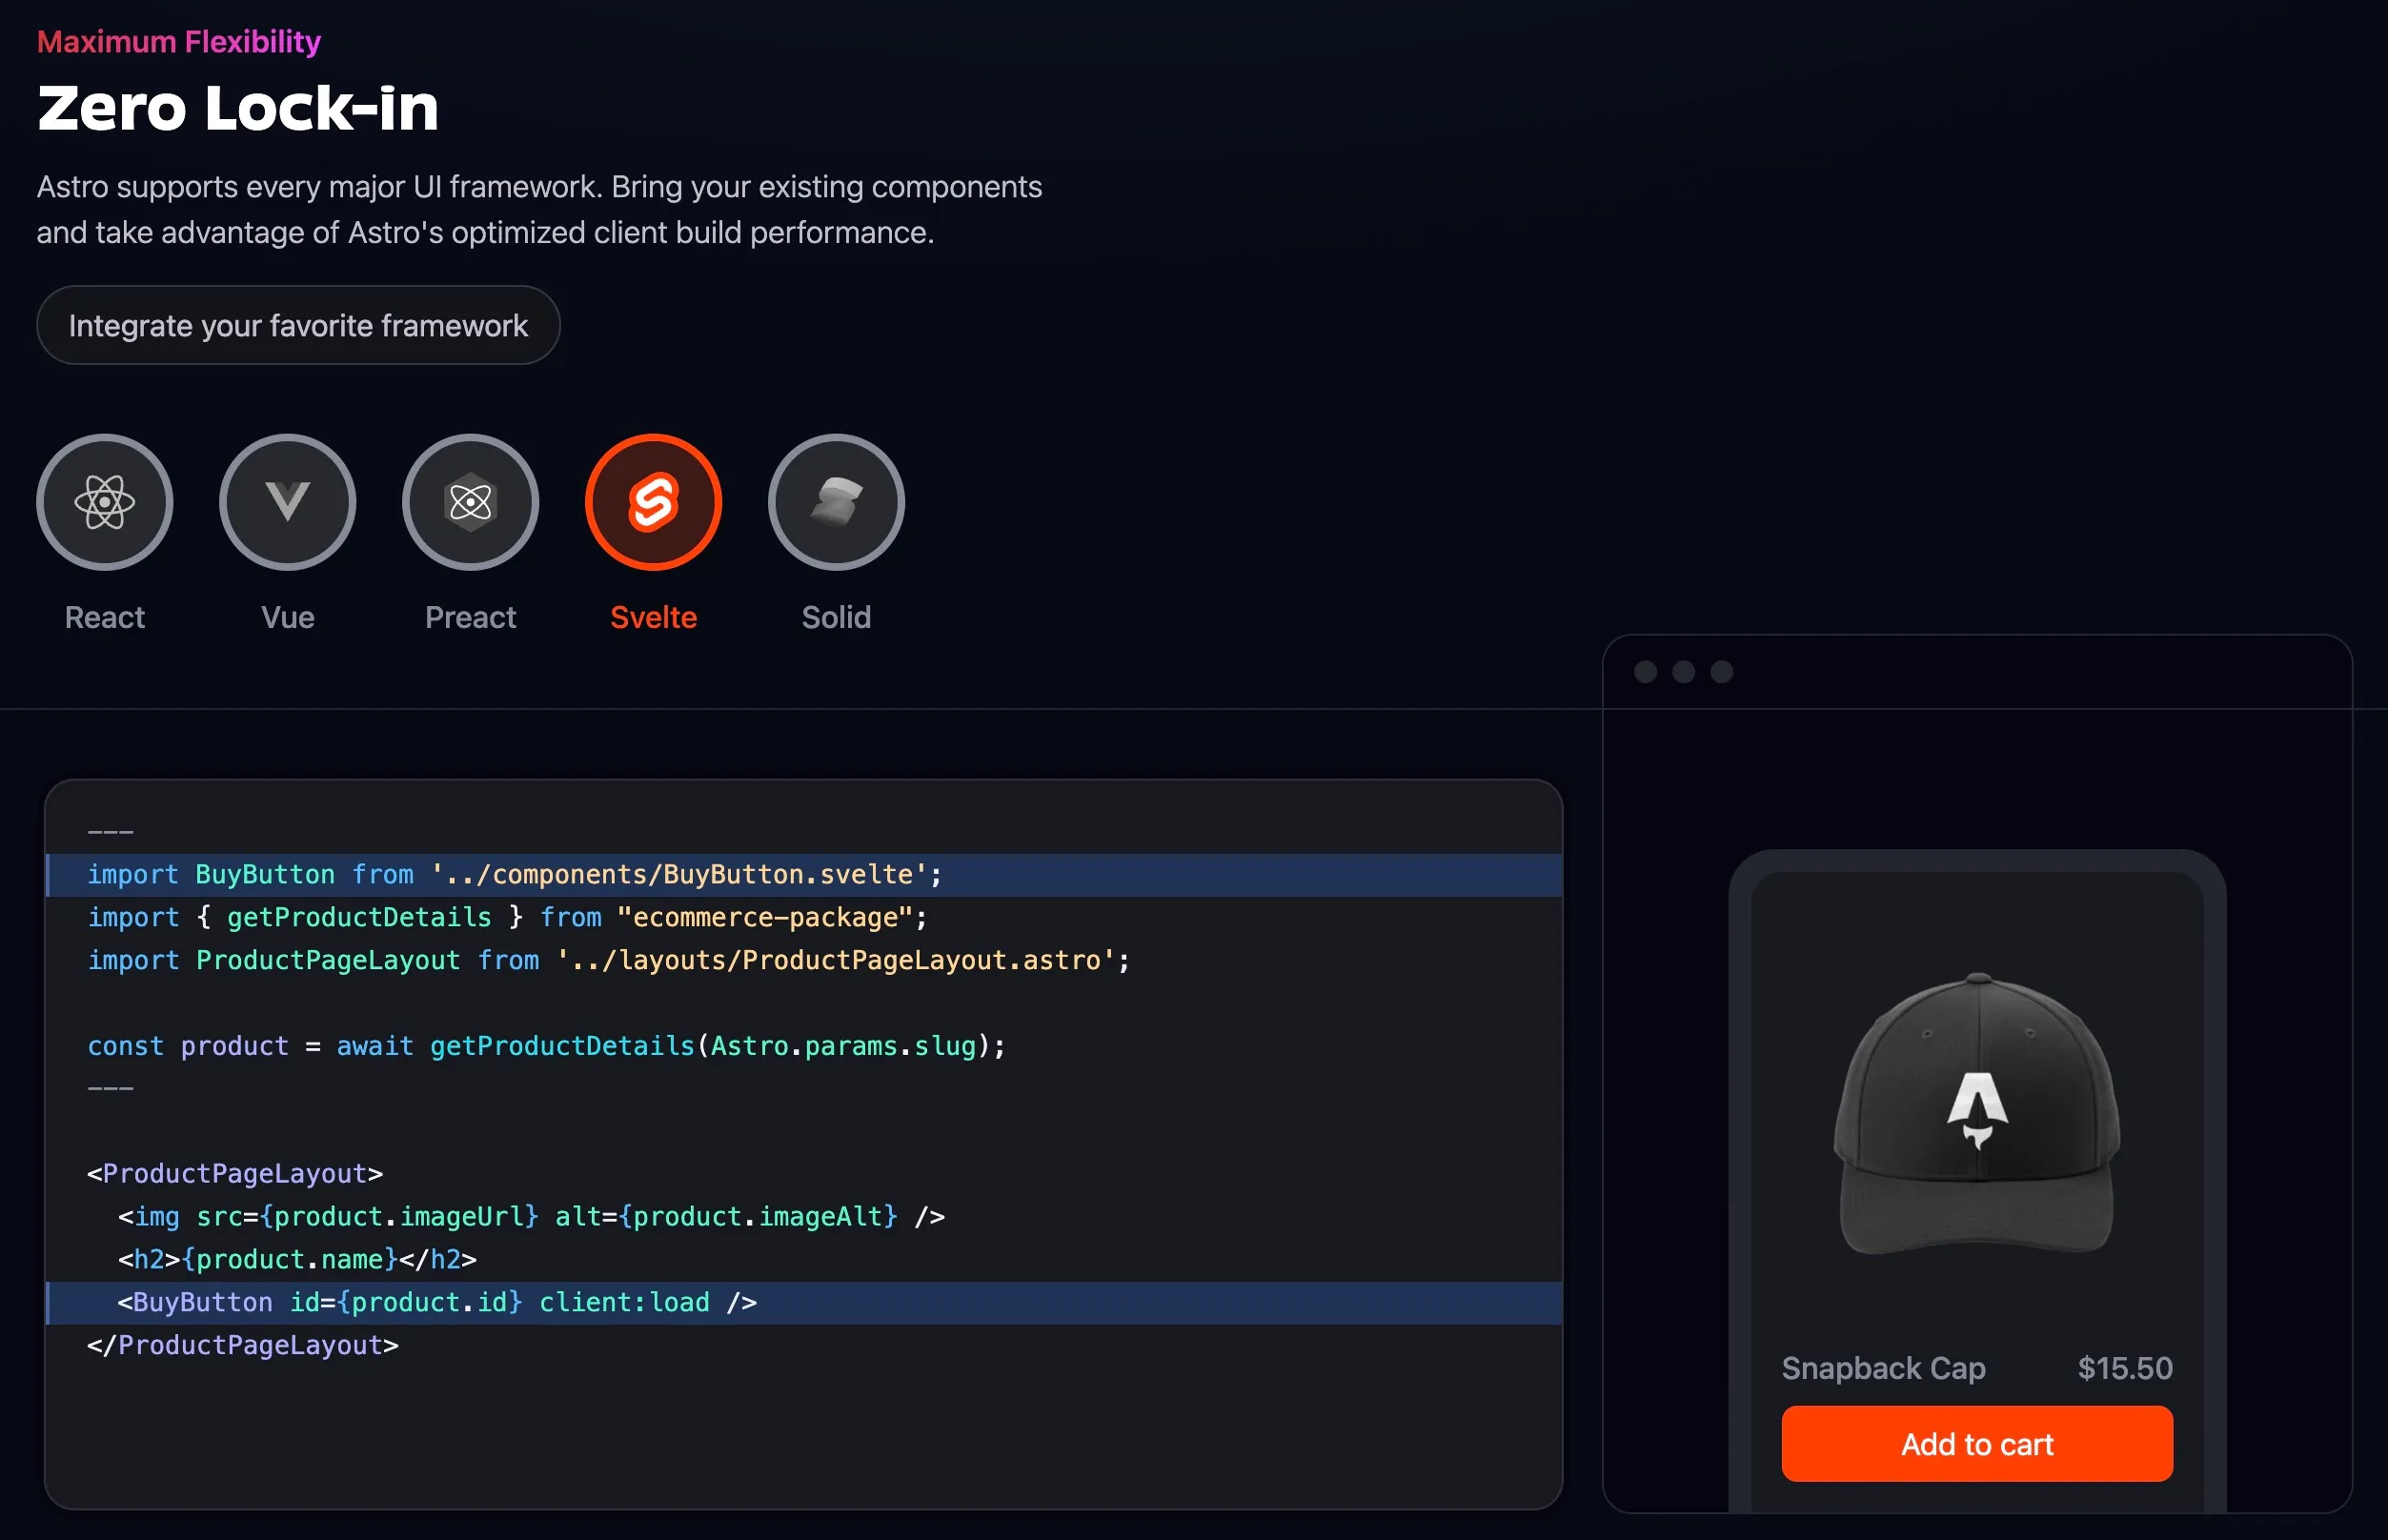This screenshot has width=2388, height=1540.
Task: Select the Vue framework icon
Action: pos(287,501)
